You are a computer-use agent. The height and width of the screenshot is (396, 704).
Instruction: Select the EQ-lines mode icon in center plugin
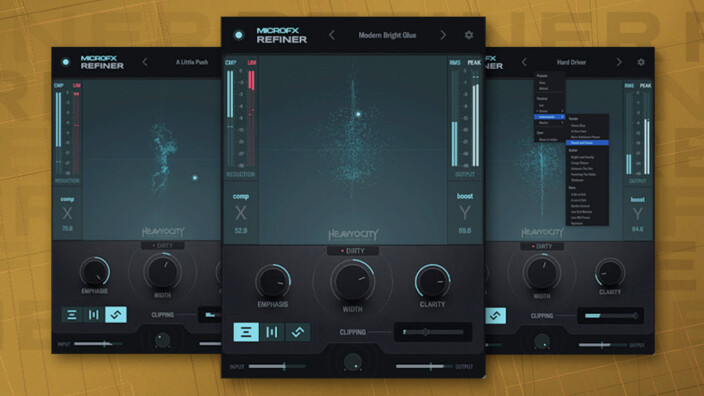246,332
